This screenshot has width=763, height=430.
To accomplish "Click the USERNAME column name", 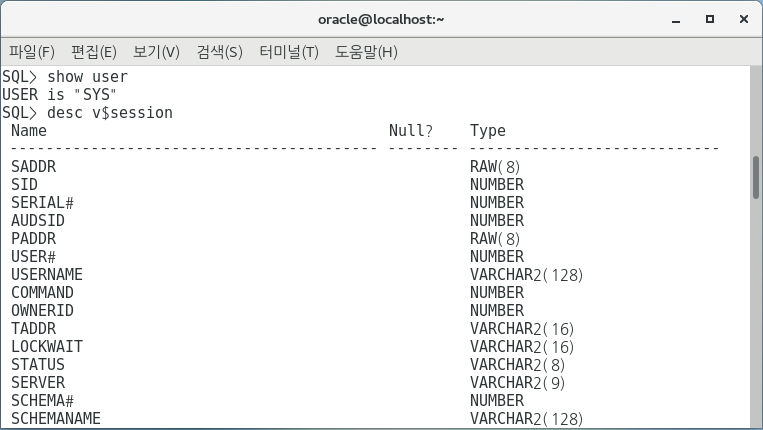I will [47, 274].
